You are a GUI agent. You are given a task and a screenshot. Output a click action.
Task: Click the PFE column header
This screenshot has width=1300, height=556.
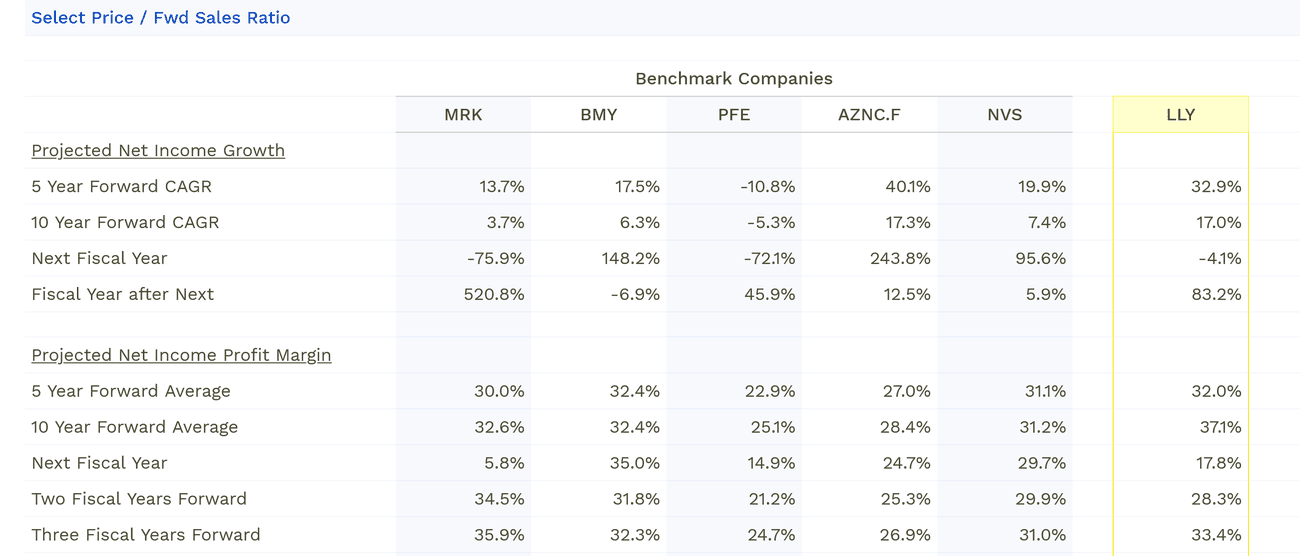(734, 115)
